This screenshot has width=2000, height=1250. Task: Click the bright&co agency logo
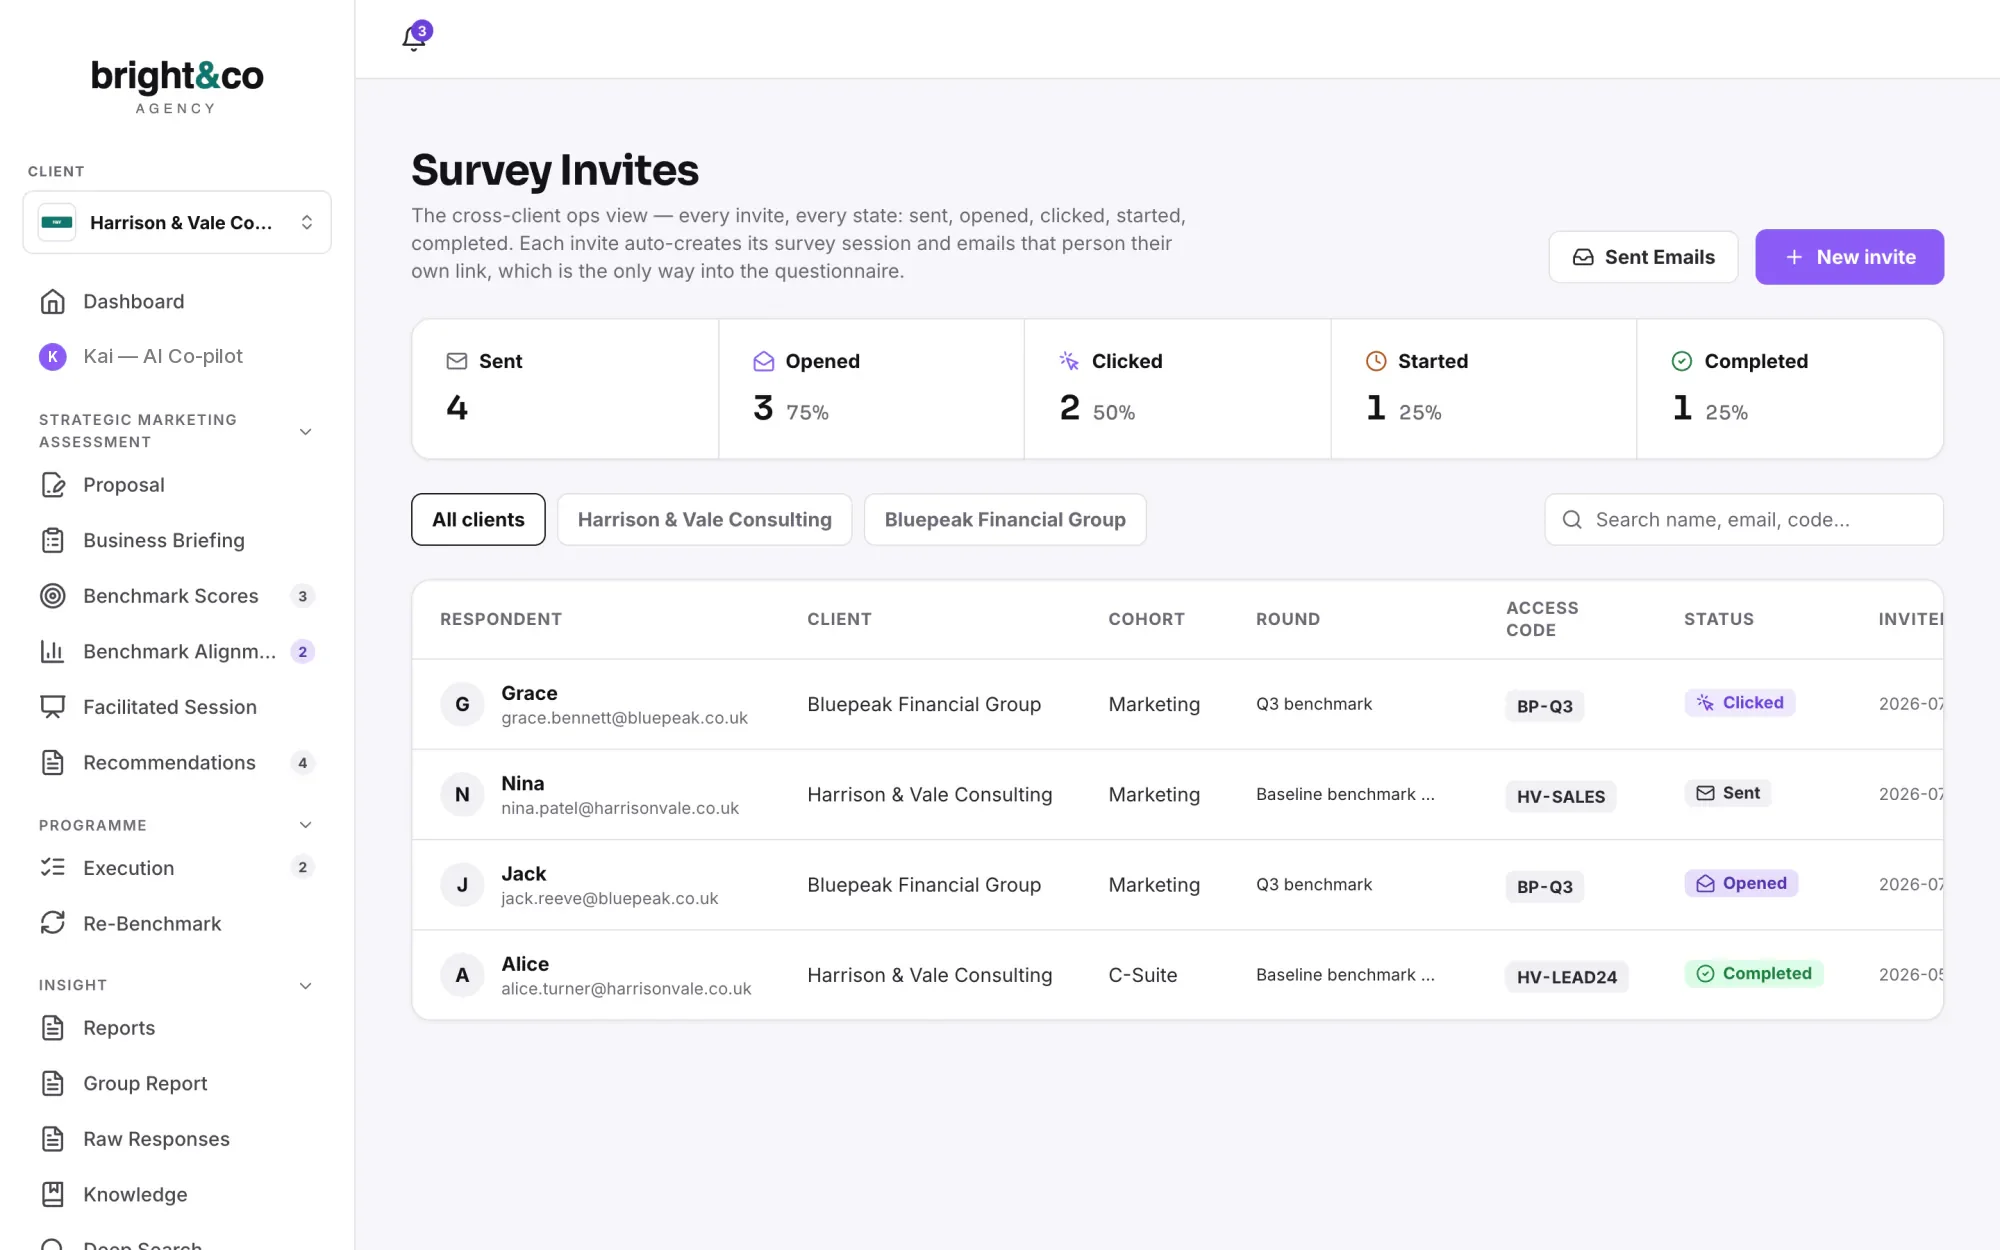click(177, 86)
